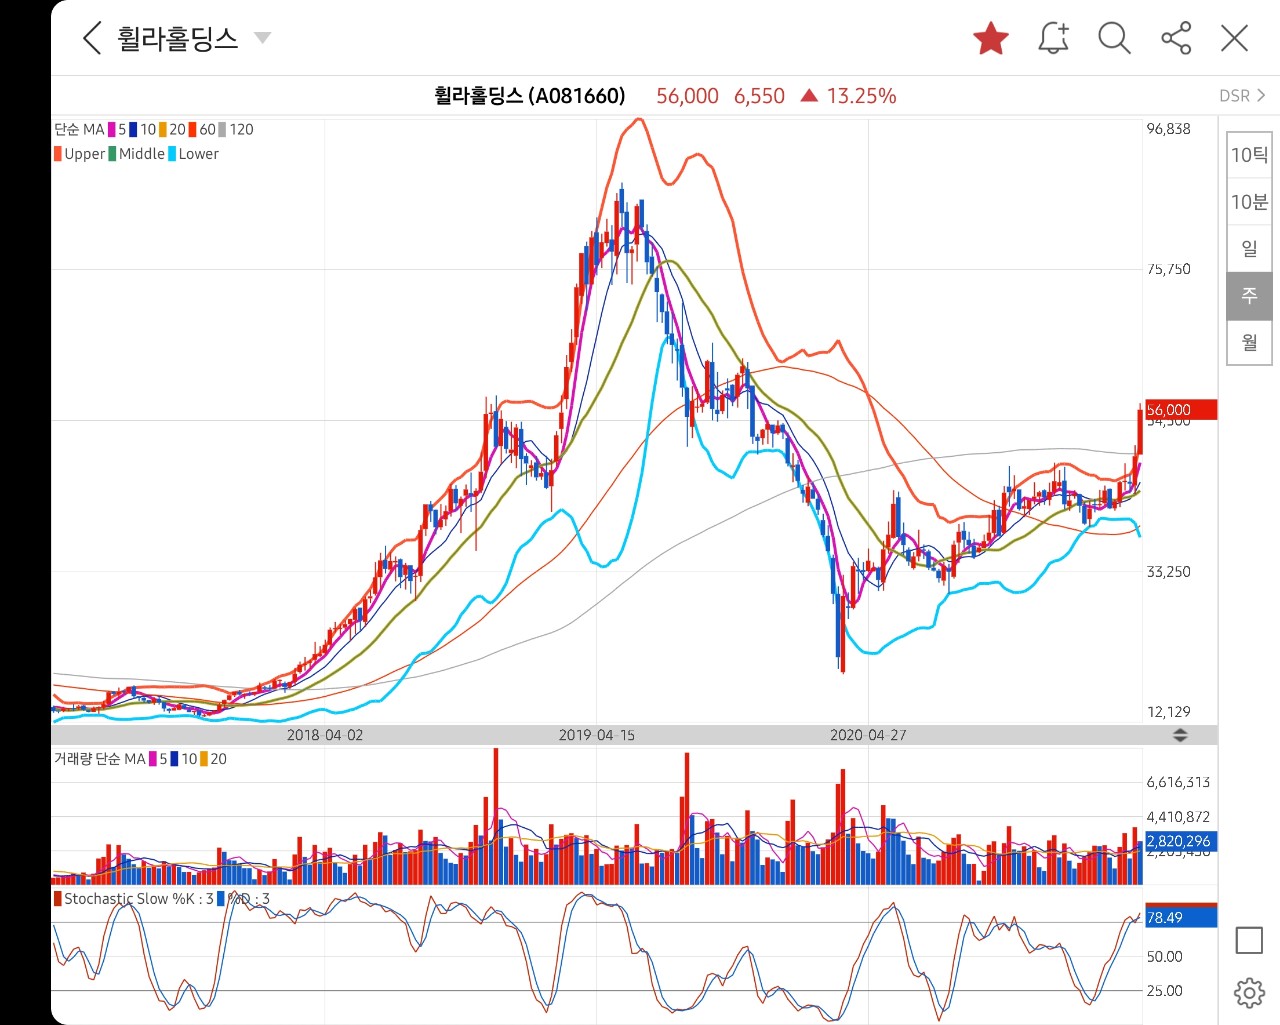Click the stock title 휠라홀딩스 (A081660)
The height and width of the screenshot is (1025, 1280).
coord(529,96)
